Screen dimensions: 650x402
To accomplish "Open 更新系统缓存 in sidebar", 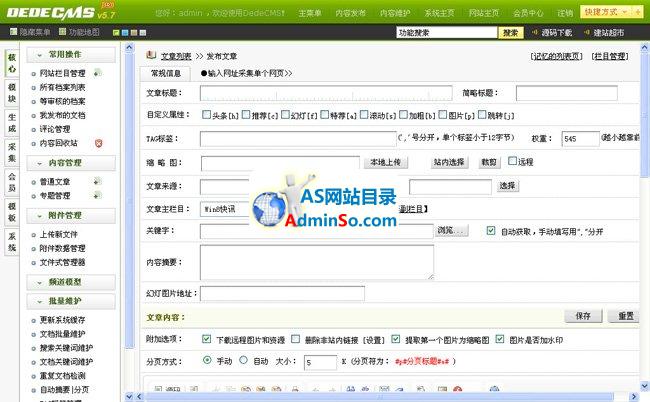I will (x=62, y=320).
